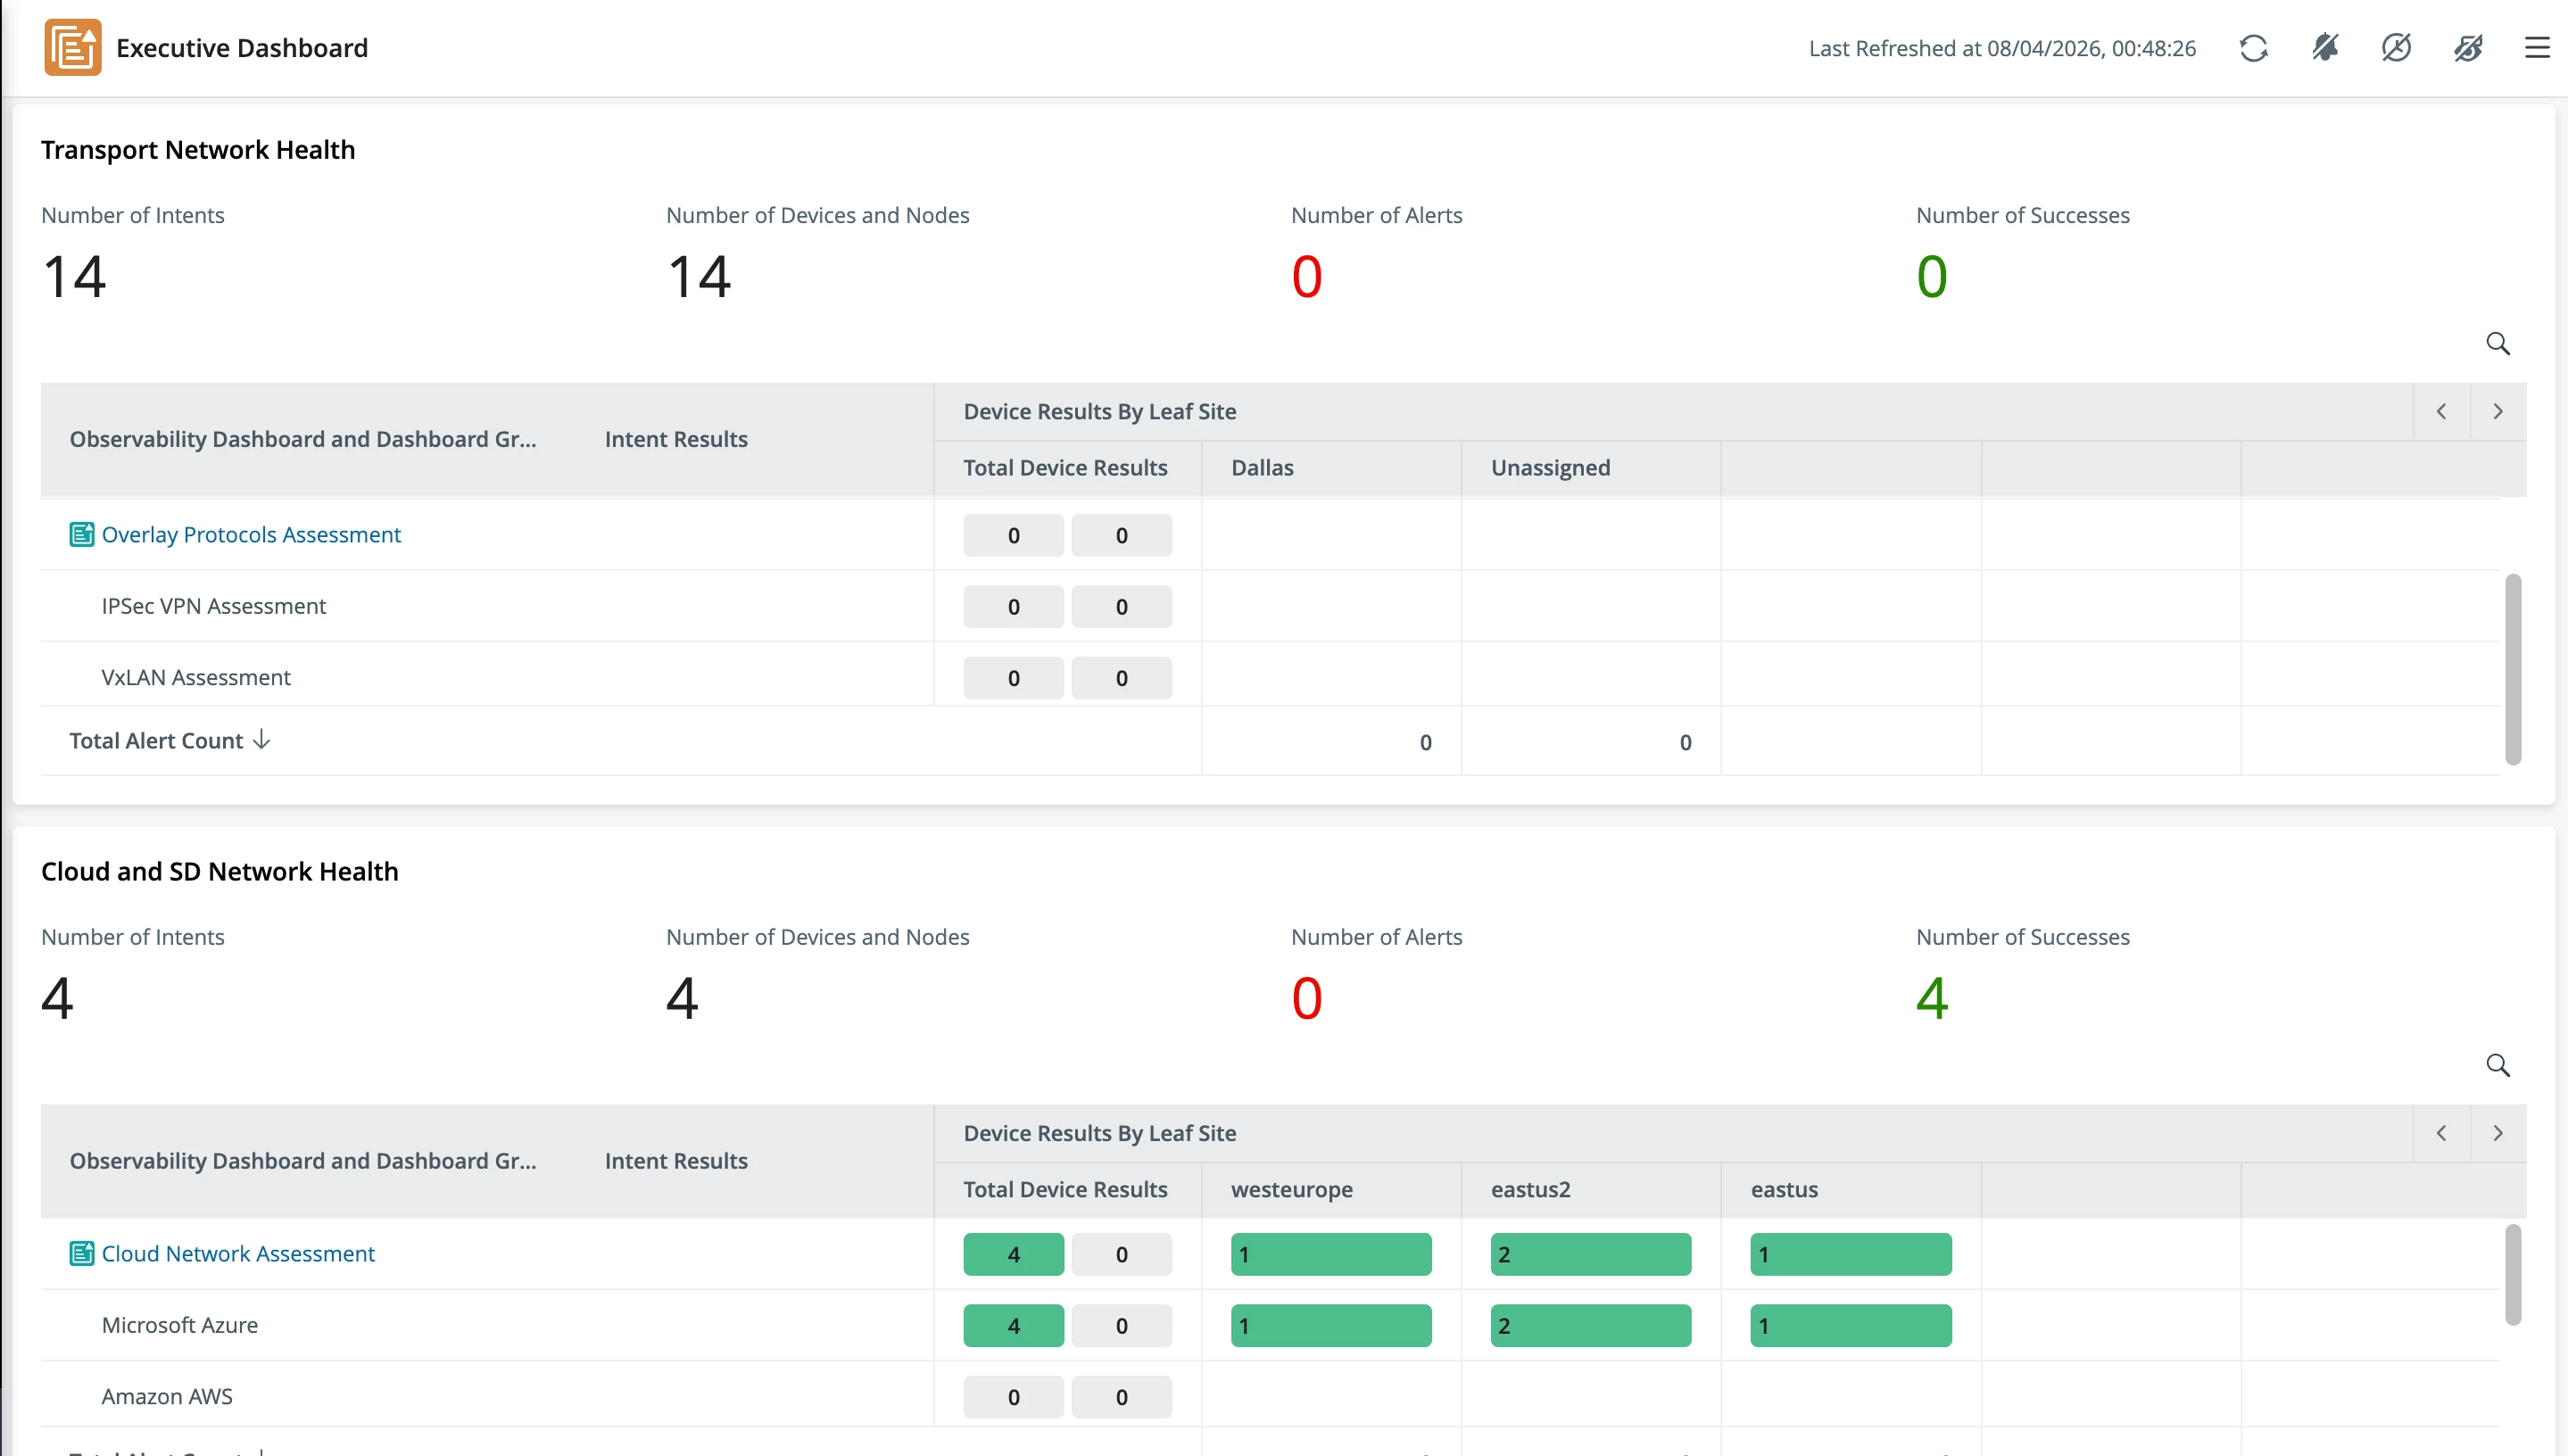2568x1456 pixels.
Task: Click the search icon in Cloud and SD Network Health
Action: 2498,1065
